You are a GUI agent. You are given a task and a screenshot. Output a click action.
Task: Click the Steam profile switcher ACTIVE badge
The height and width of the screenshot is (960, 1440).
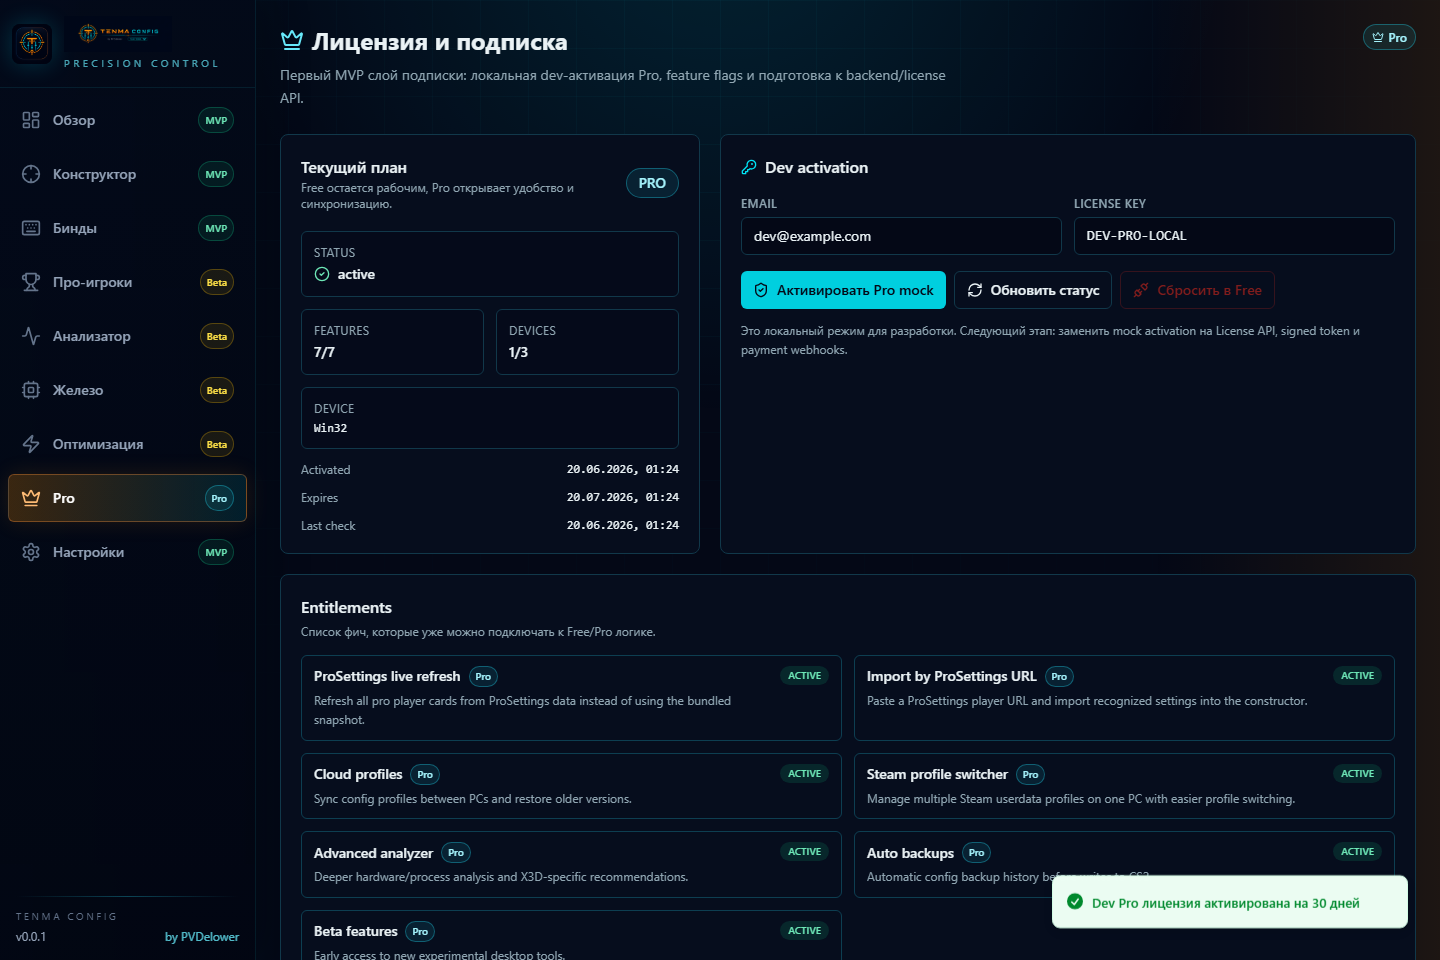(x=1358, y=774)
